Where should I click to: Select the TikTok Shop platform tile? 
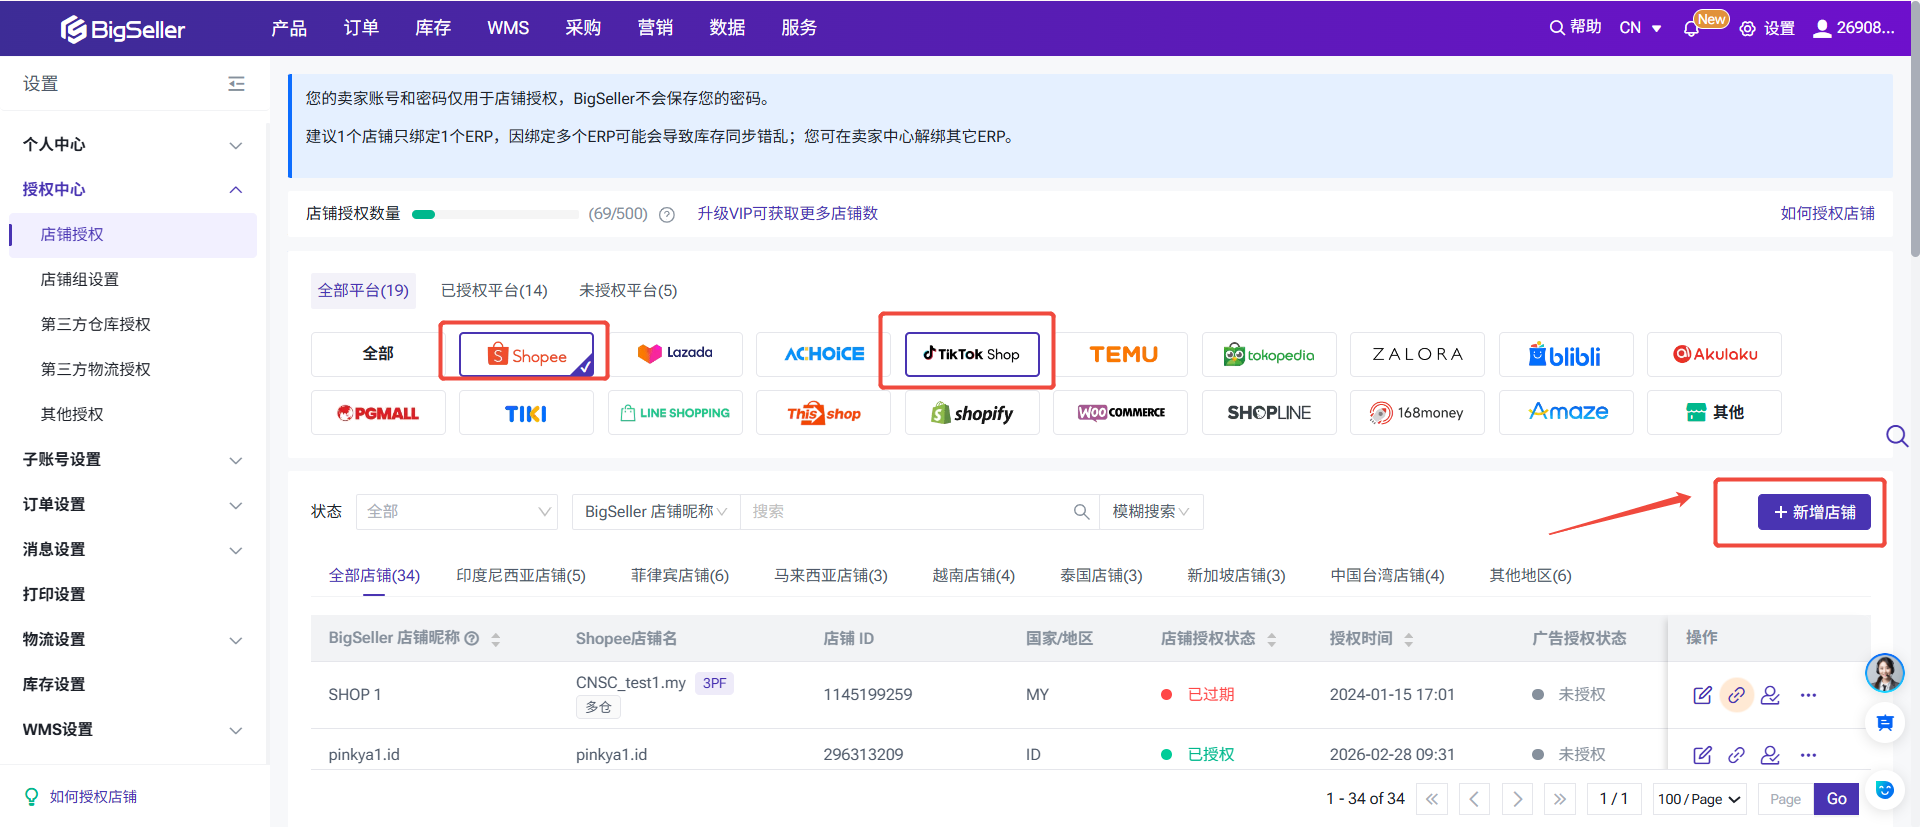[x=971, y=354]
